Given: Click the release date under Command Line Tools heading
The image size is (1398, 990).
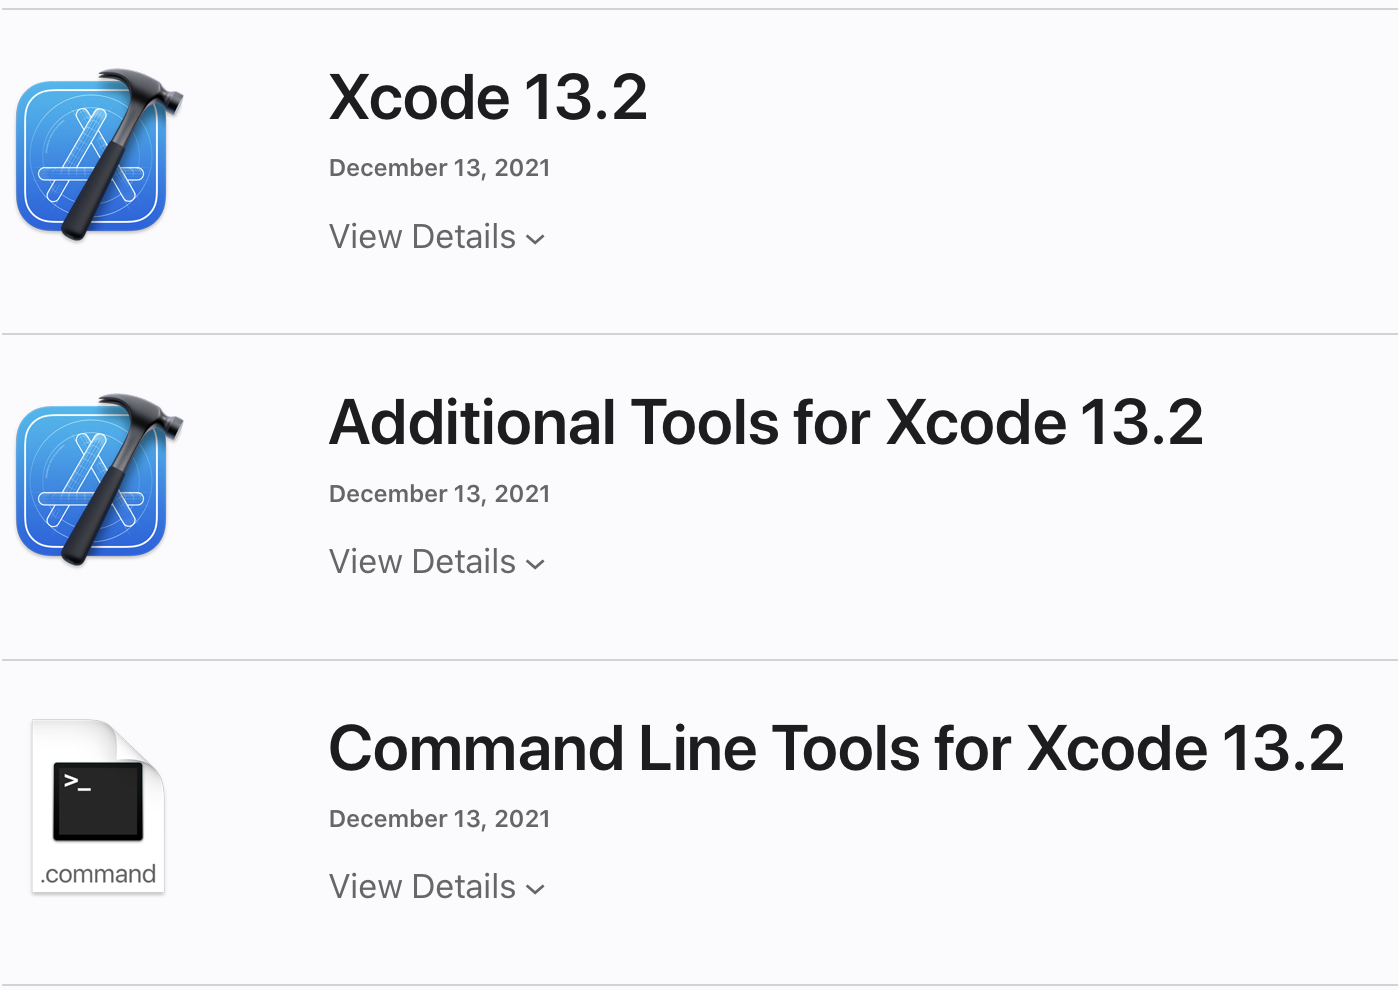Looking at the screenshot, I should click(x=439, y=819).
